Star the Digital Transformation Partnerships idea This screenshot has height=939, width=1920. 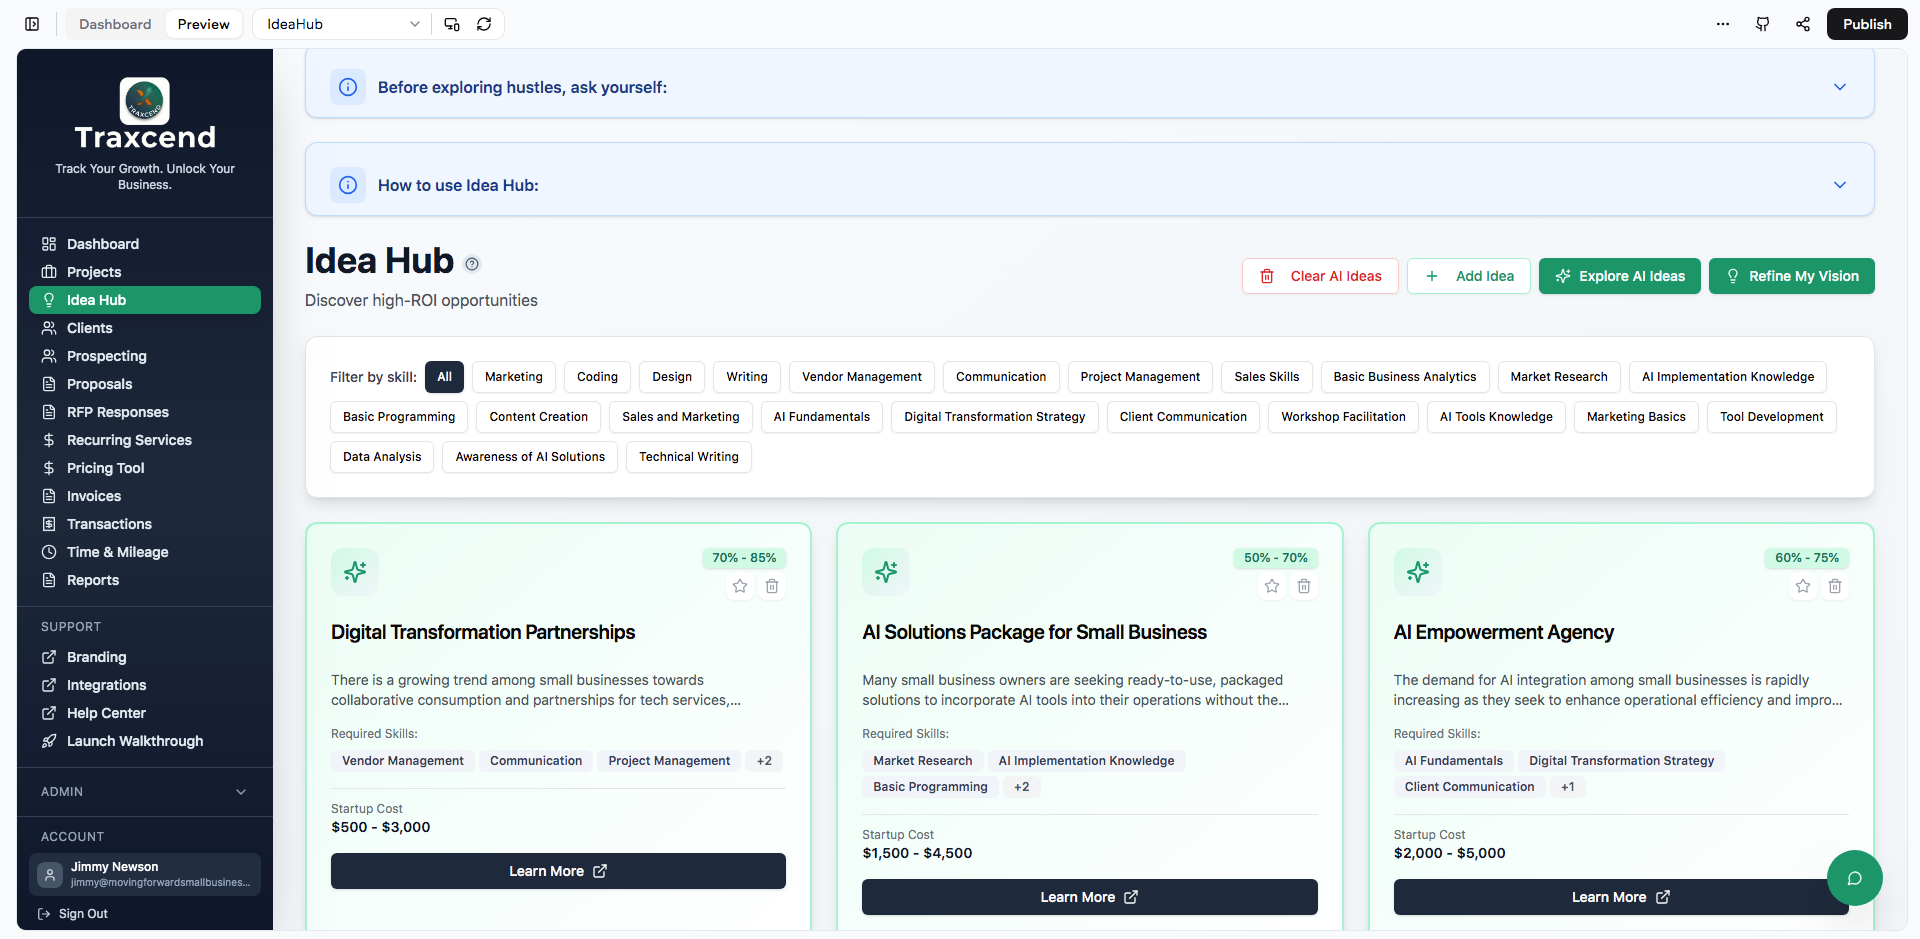740,586
